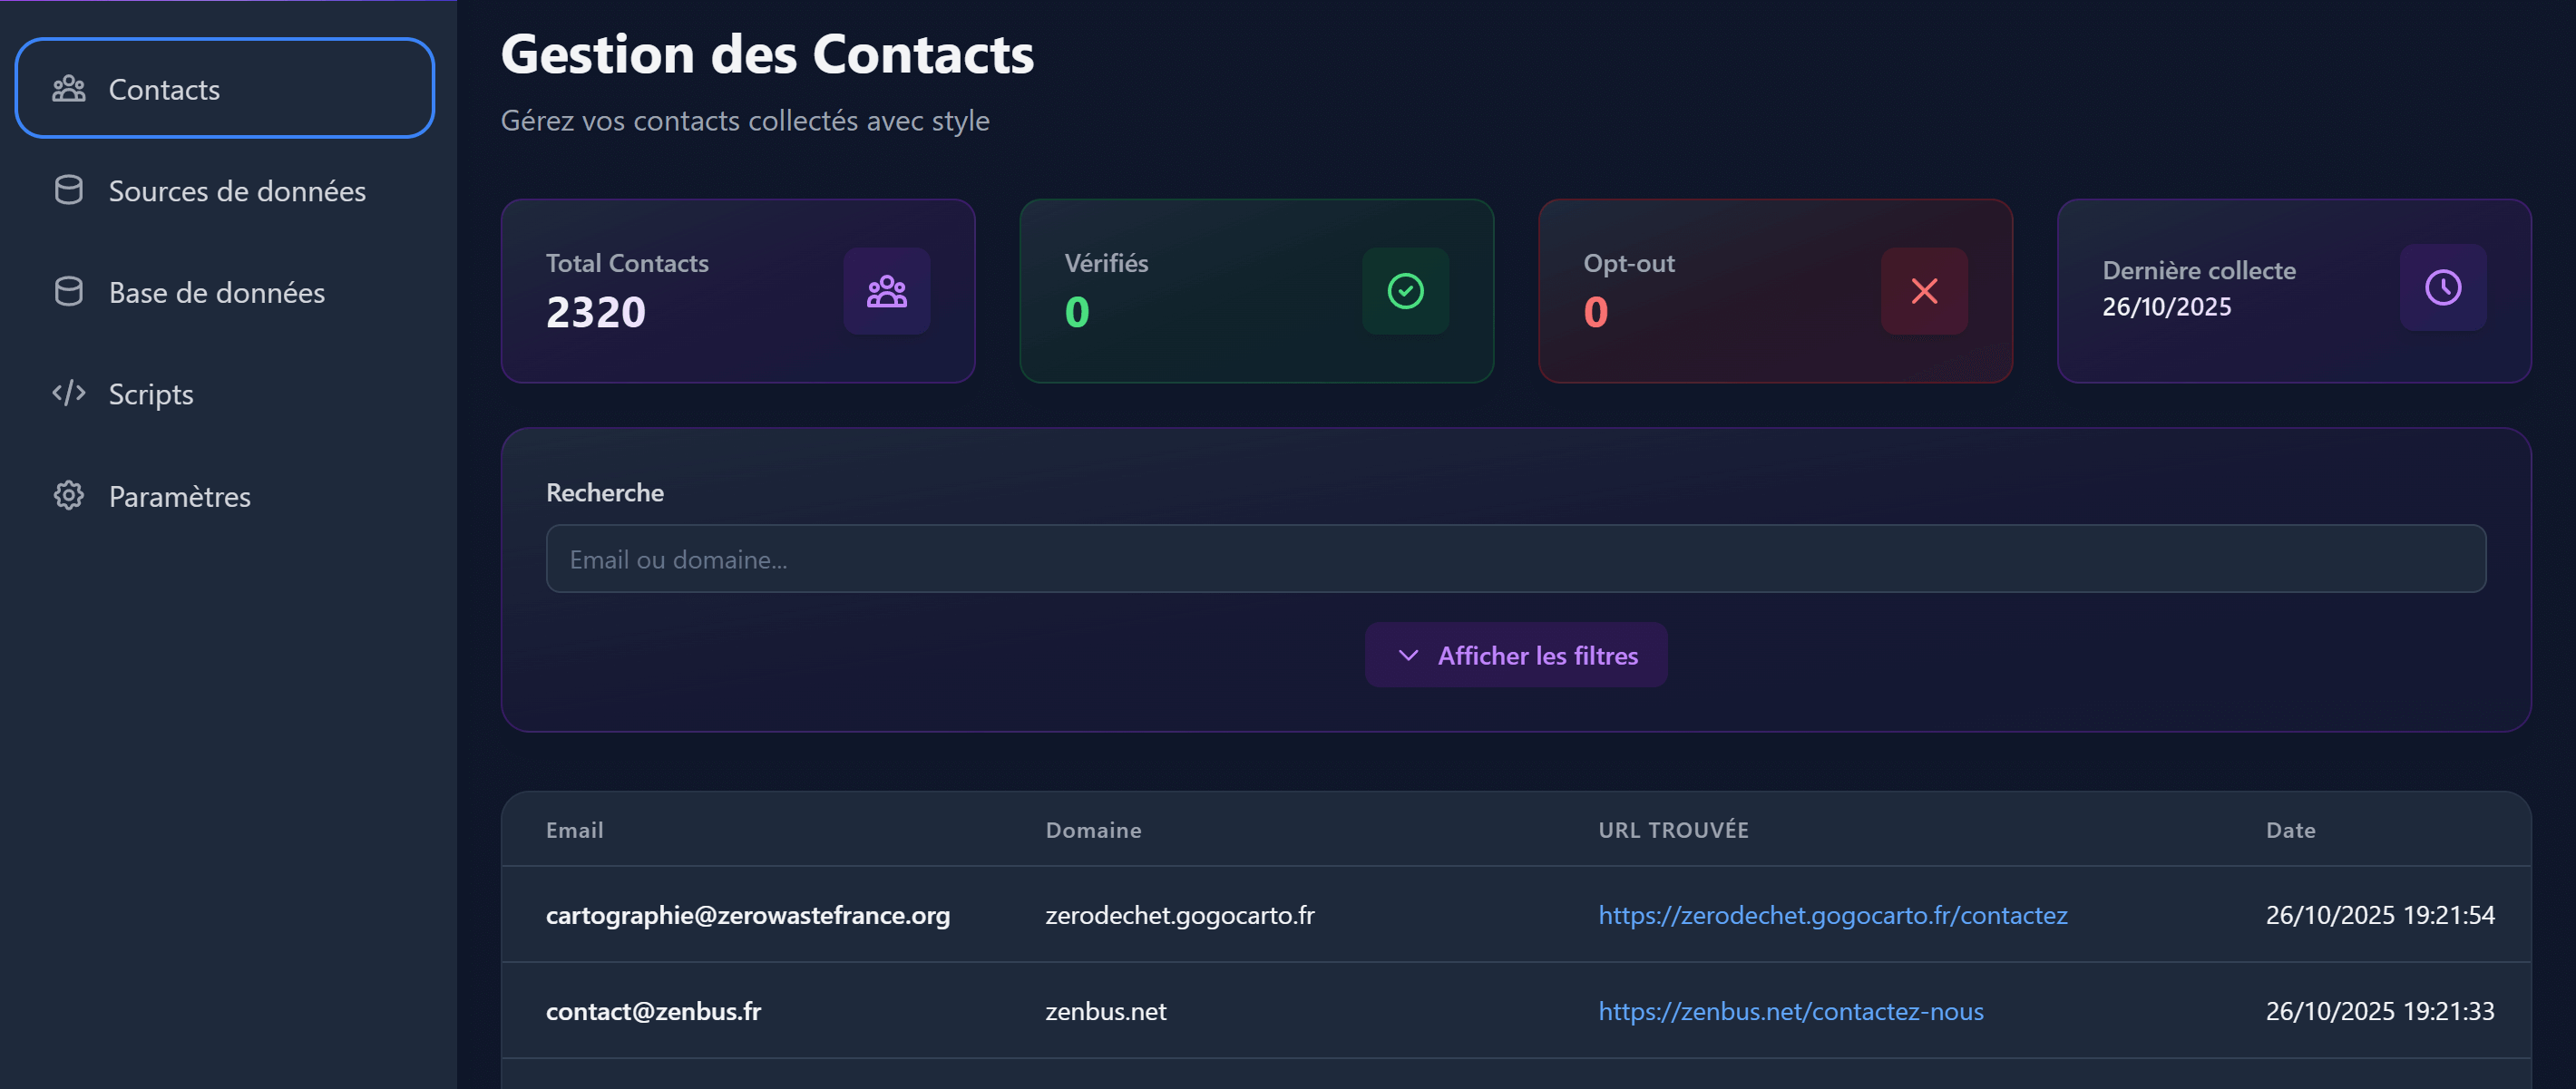Click domain cell zenbus.net
The width and height of the screenshot is (2576, 1089).
click(1105, 1010)
